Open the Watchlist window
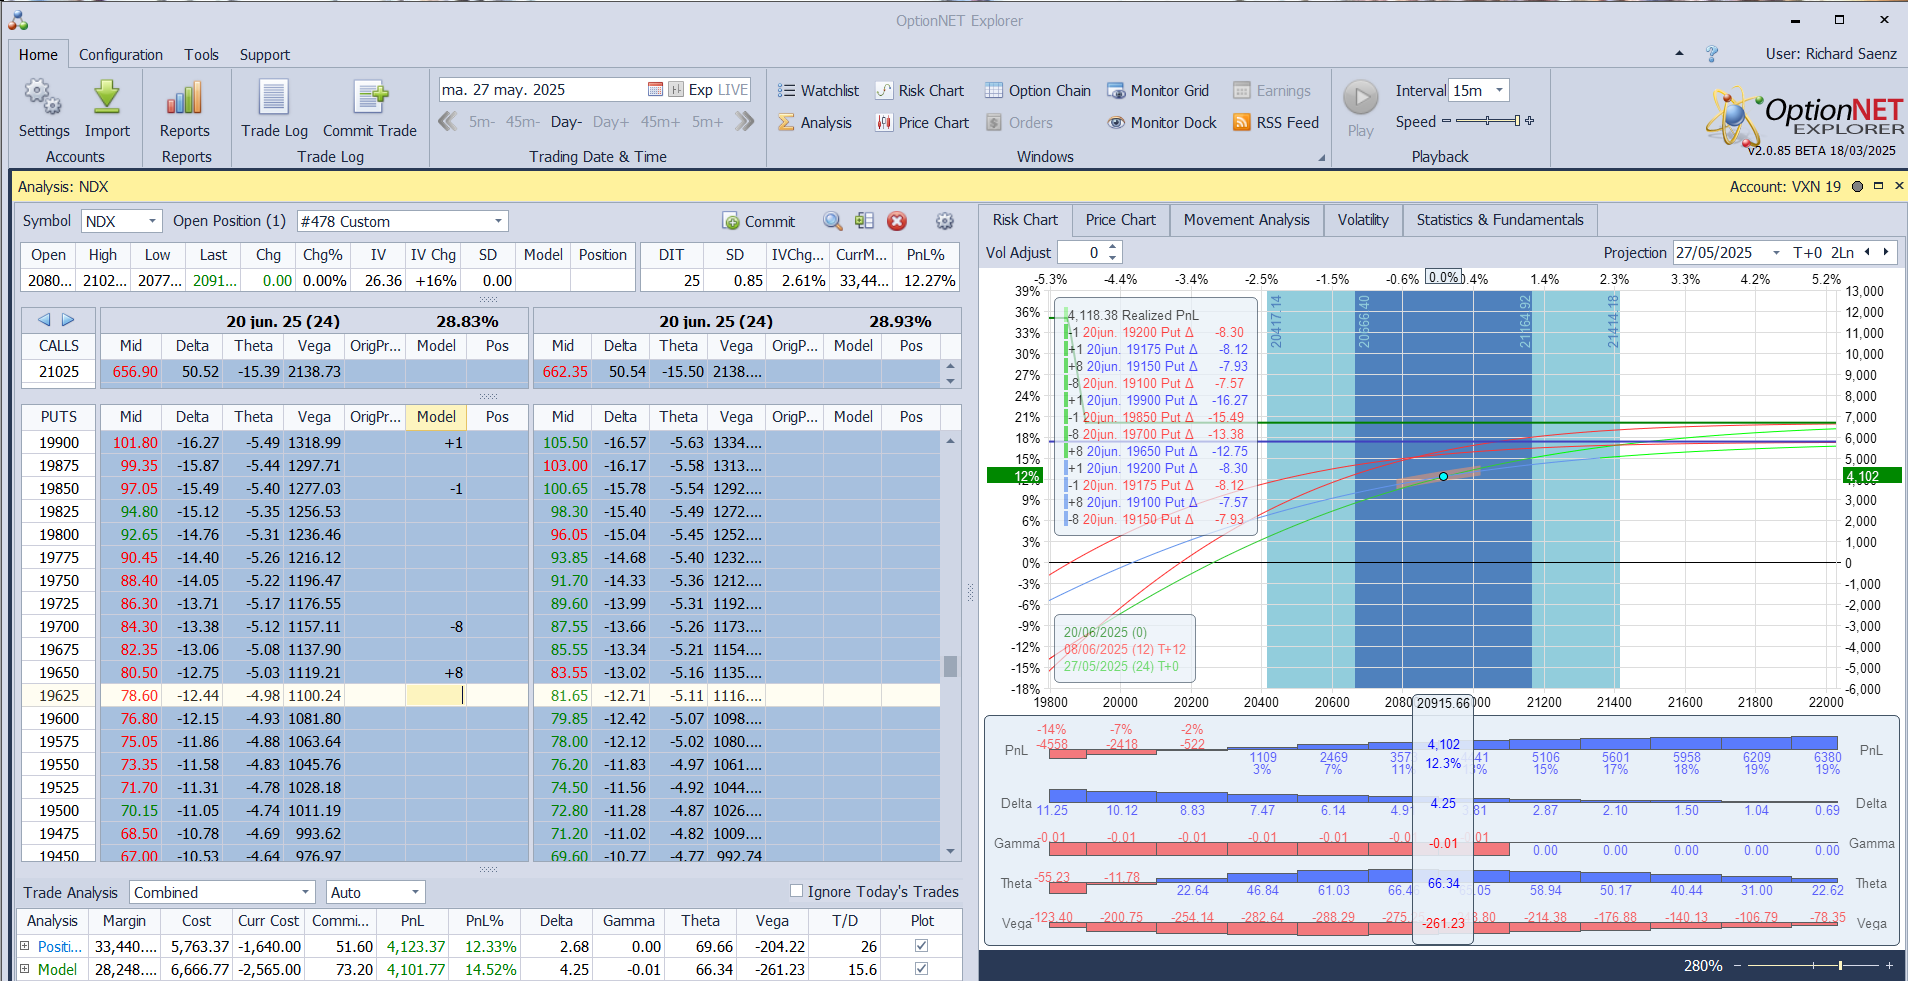The height and width of the screenshot is (981, 1908). tap(818, 90)
